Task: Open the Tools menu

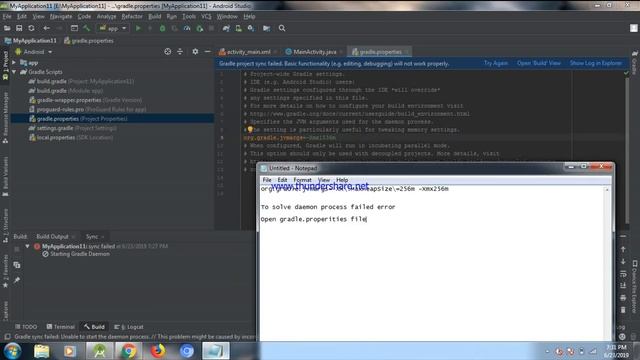Action: click(189, 16)
